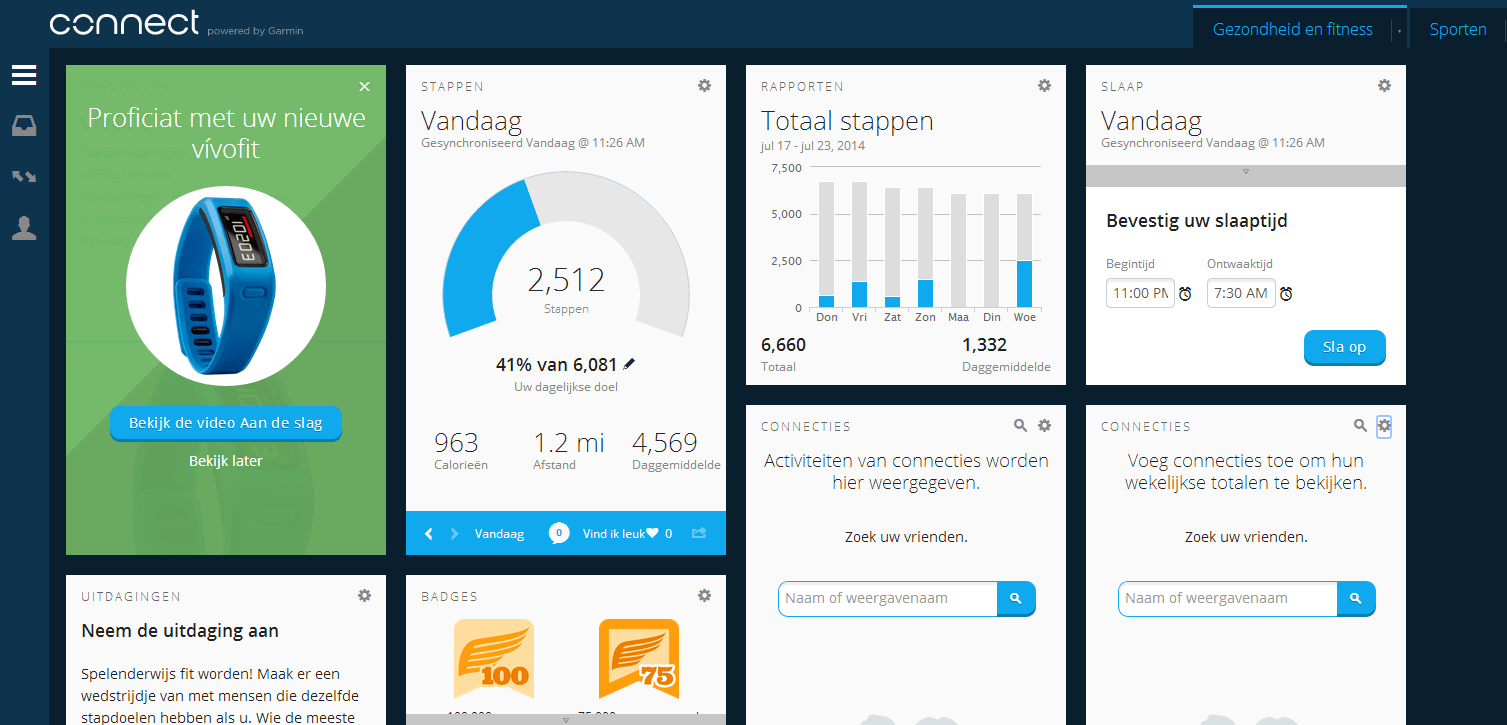Open the inbox tray icon in the sidebar
Screen dimensions: 1507x725
click(x=24, y=126)
